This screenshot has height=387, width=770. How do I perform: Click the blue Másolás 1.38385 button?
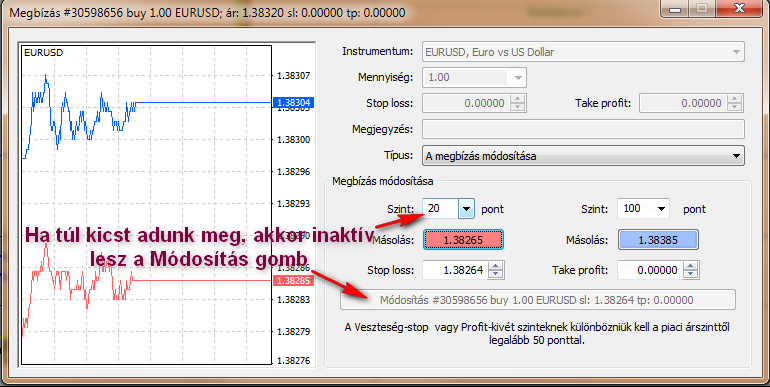pyautogui.click(x=658, y=240)
